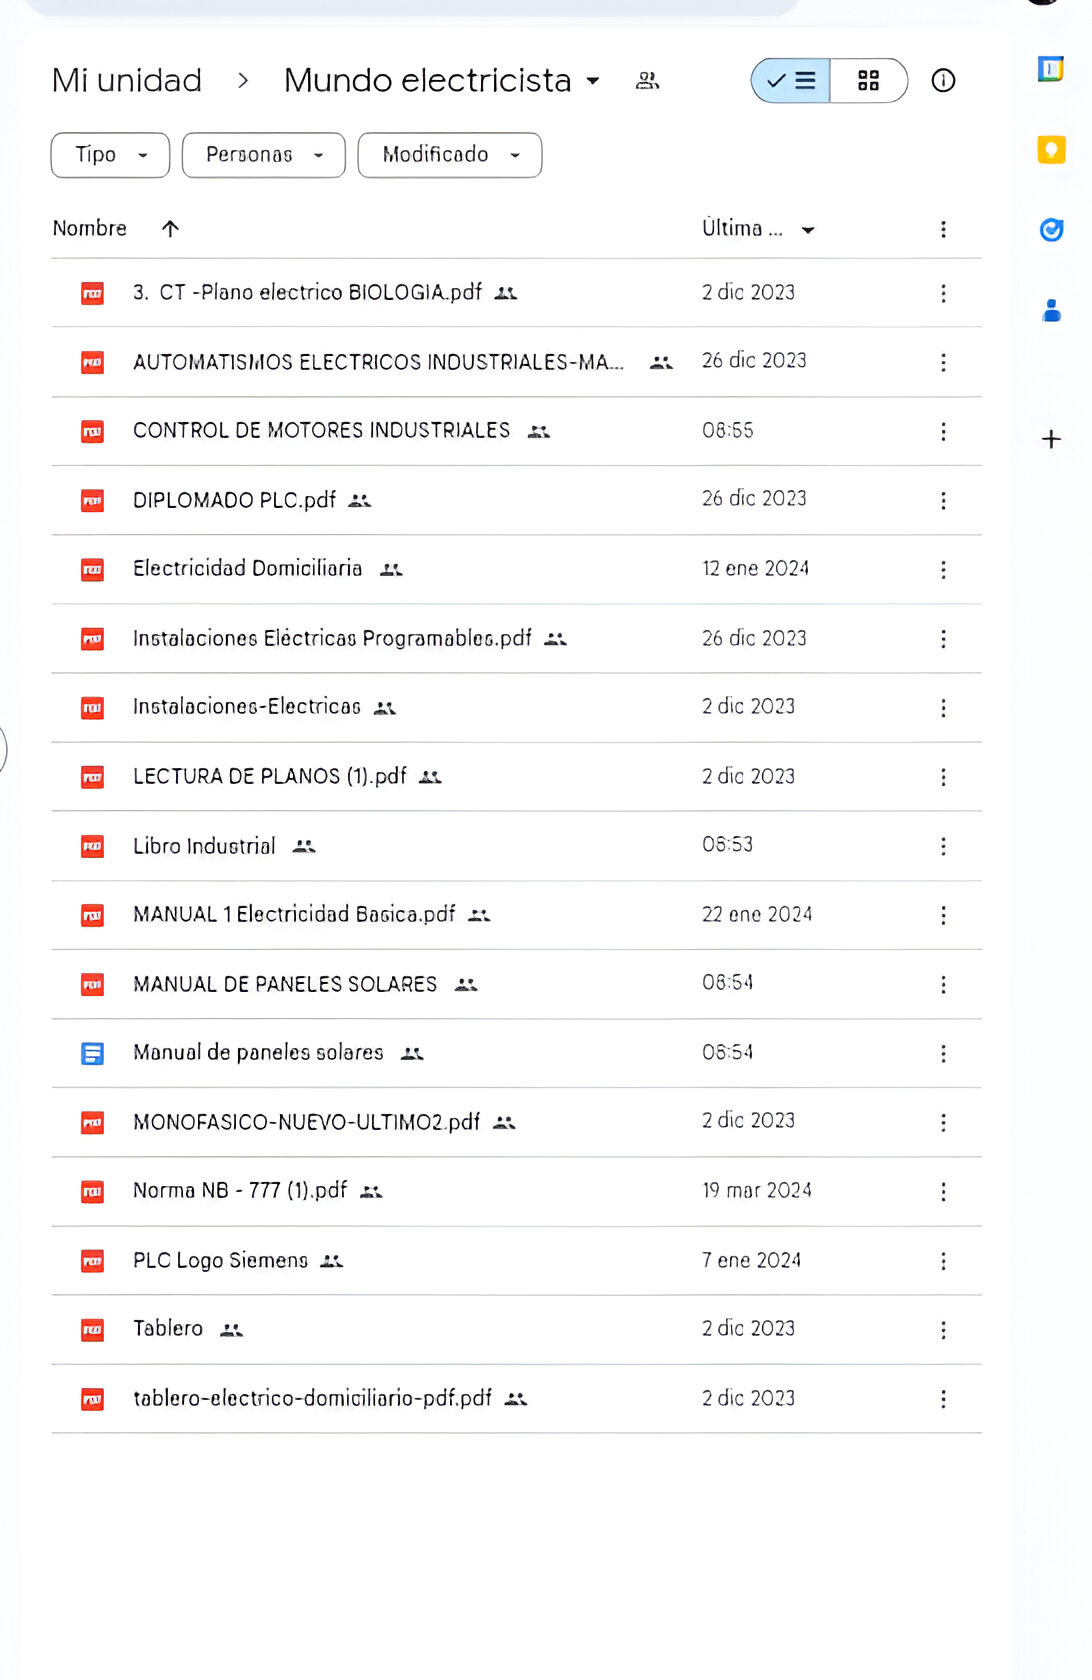Open more sorting options in the header row
Image resolution: width=1092 pixels, height=1680 pixels.
click(x=943, y=229)
